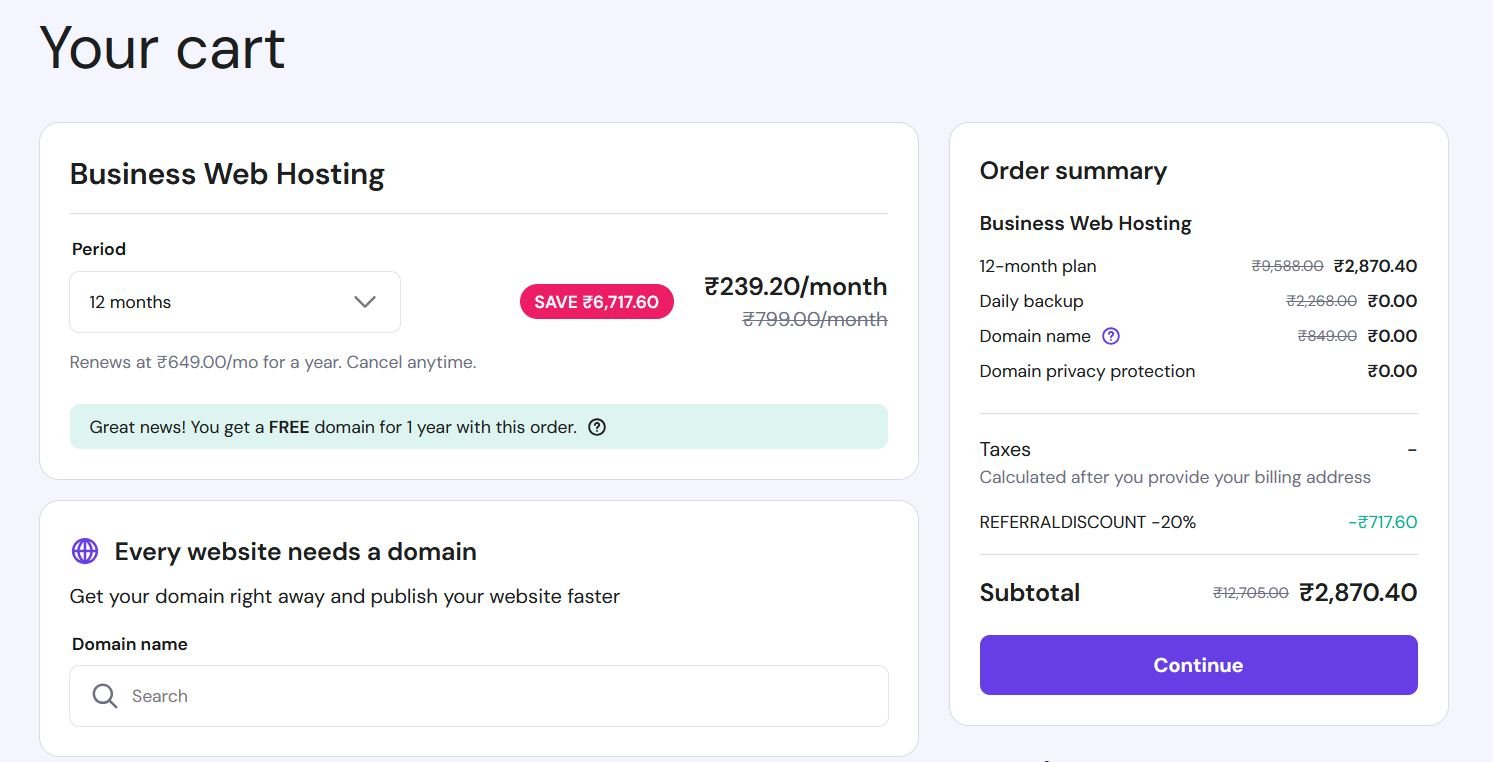This screenshot has width=1493, height=762.
Task: Click the 'Your cart' page title
Action: (162, 47)
